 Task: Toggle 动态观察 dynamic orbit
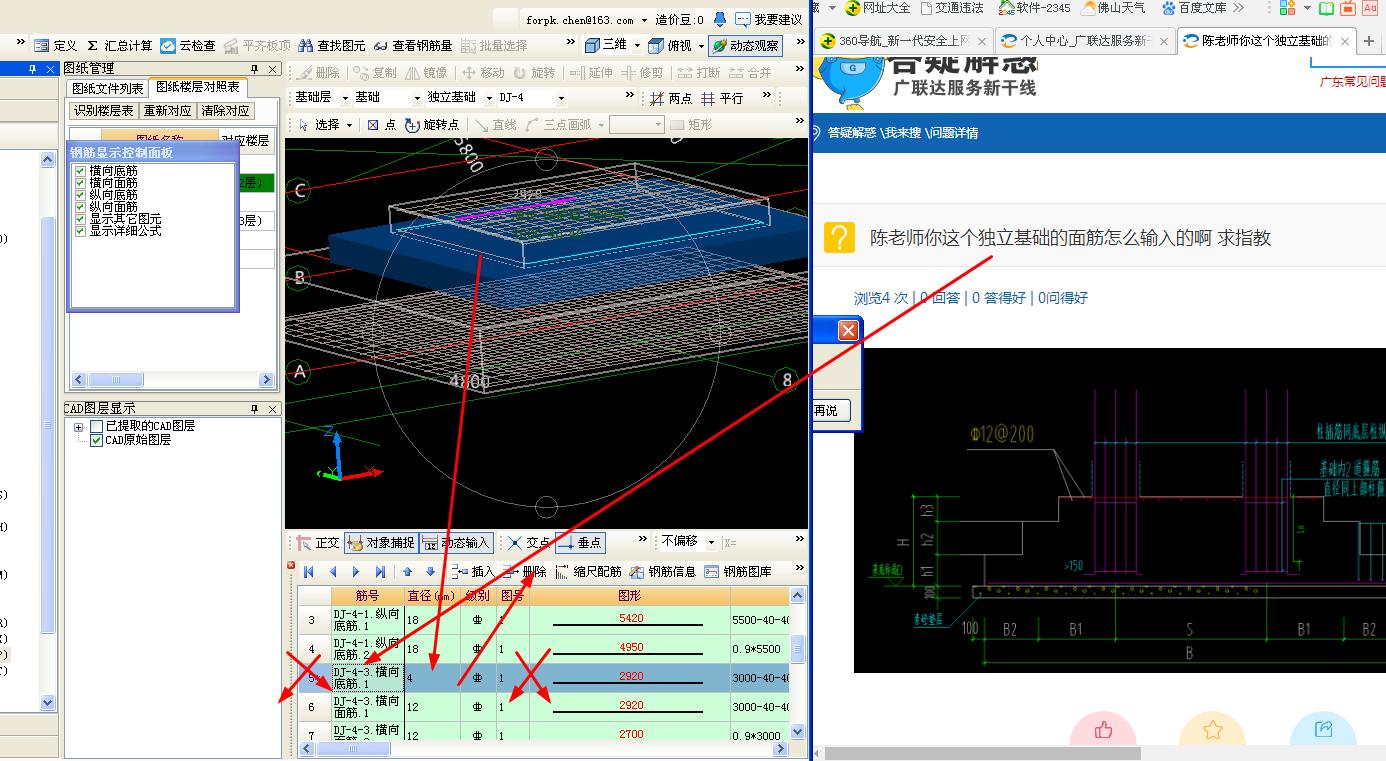pos(745,45)
